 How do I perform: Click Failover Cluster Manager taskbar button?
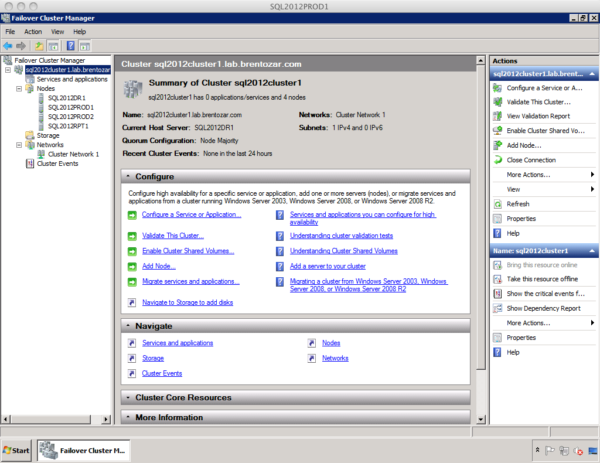[x=83, y=451]
